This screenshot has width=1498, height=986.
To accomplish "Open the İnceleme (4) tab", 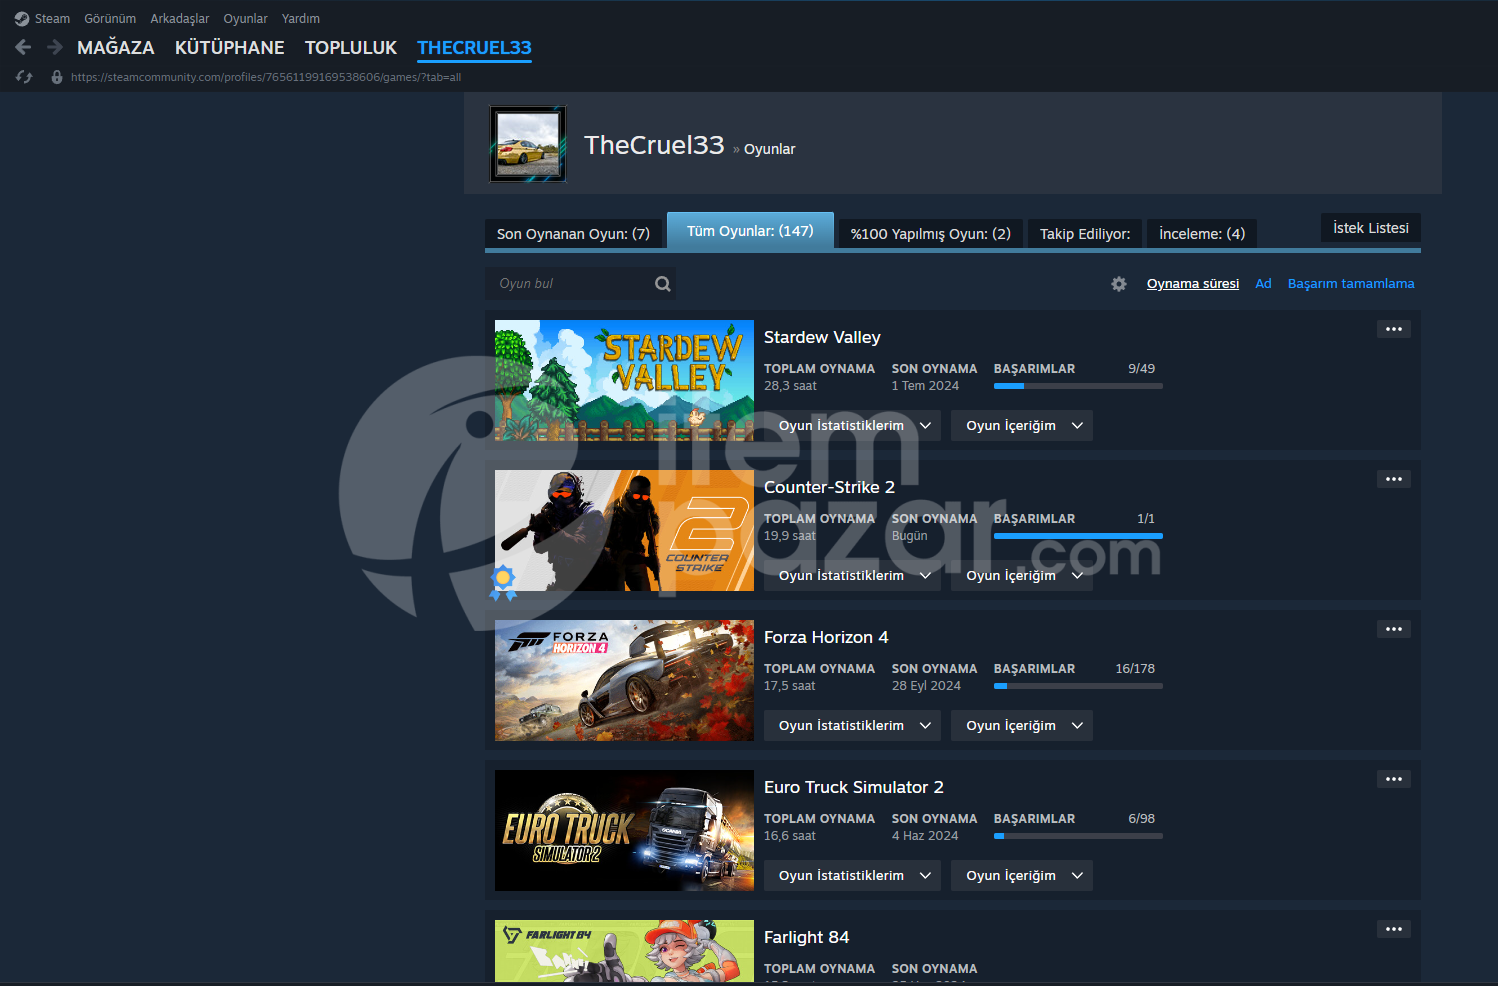I will point(1202,234).
